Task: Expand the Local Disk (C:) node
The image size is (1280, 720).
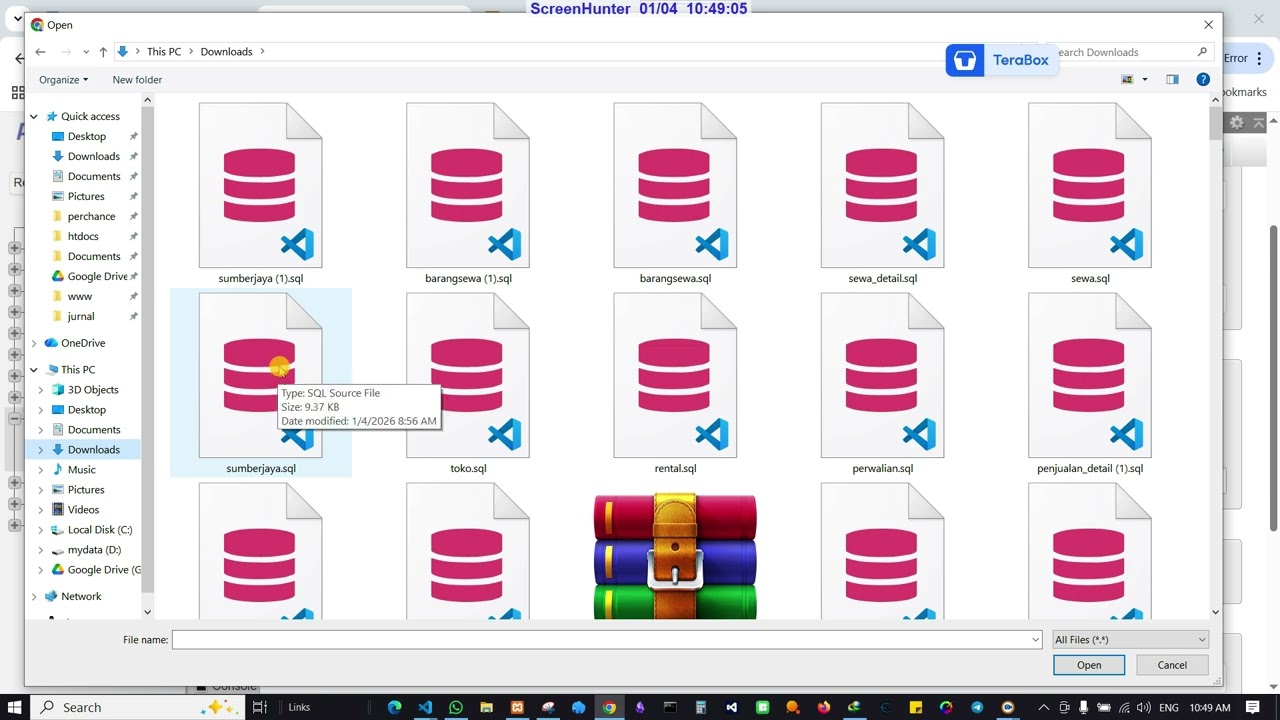Action: pyautogui.click(x=41, y=530)
